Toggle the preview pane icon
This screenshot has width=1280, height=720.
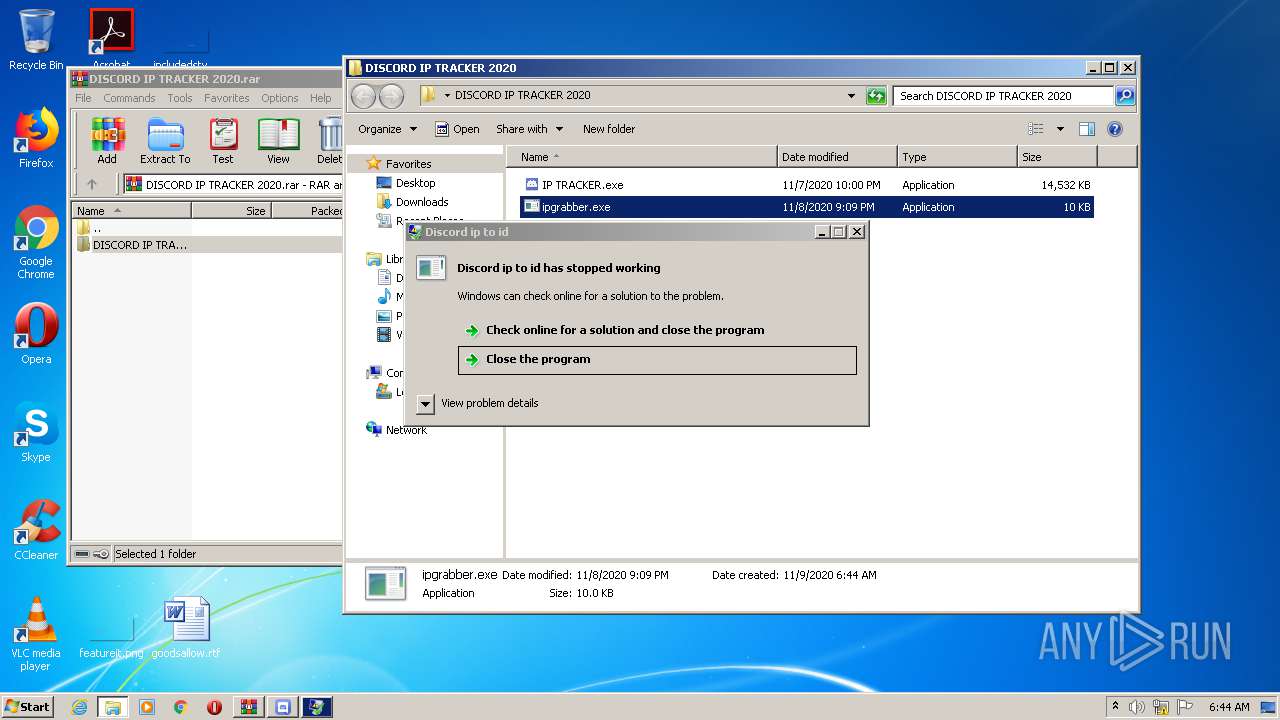coord(1087,129)
